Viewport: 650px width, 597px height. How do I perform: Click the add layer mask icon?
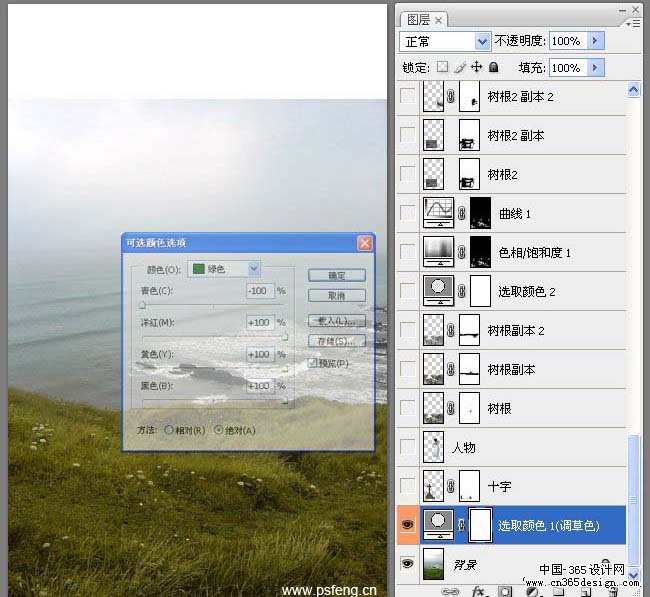click(505, 592)
